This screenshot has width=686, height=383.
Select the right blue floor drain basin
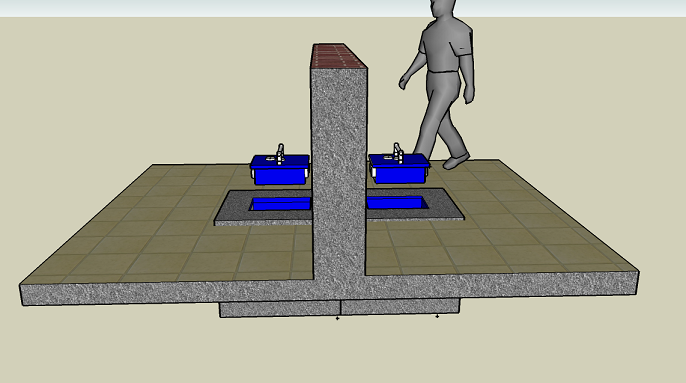(x=397, y=203)
